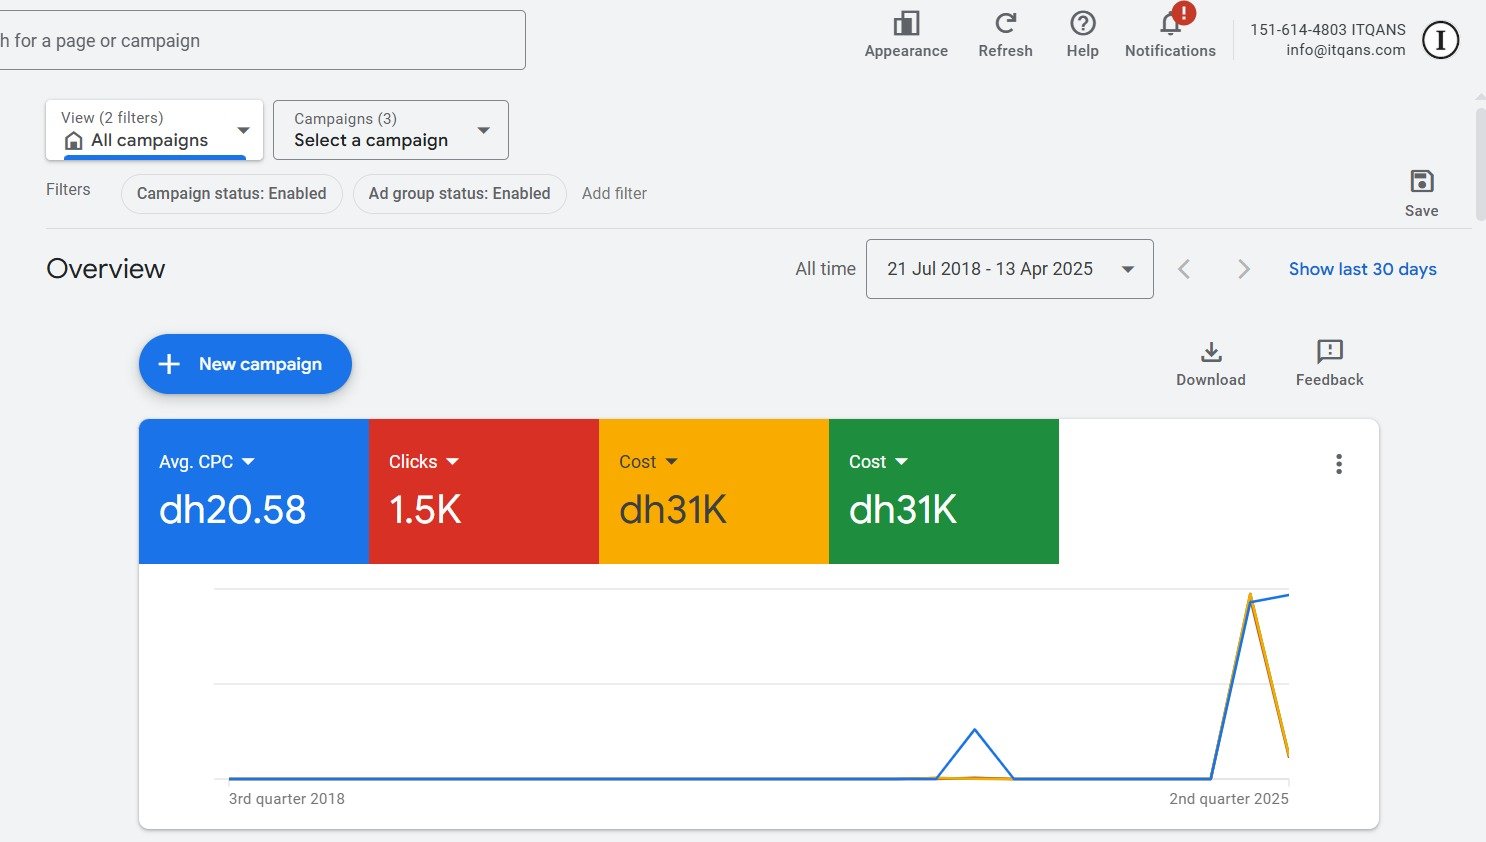Change the green Cost metric dropdown
The width and height of the screenshot is (1486, 842).
point(879,462)
